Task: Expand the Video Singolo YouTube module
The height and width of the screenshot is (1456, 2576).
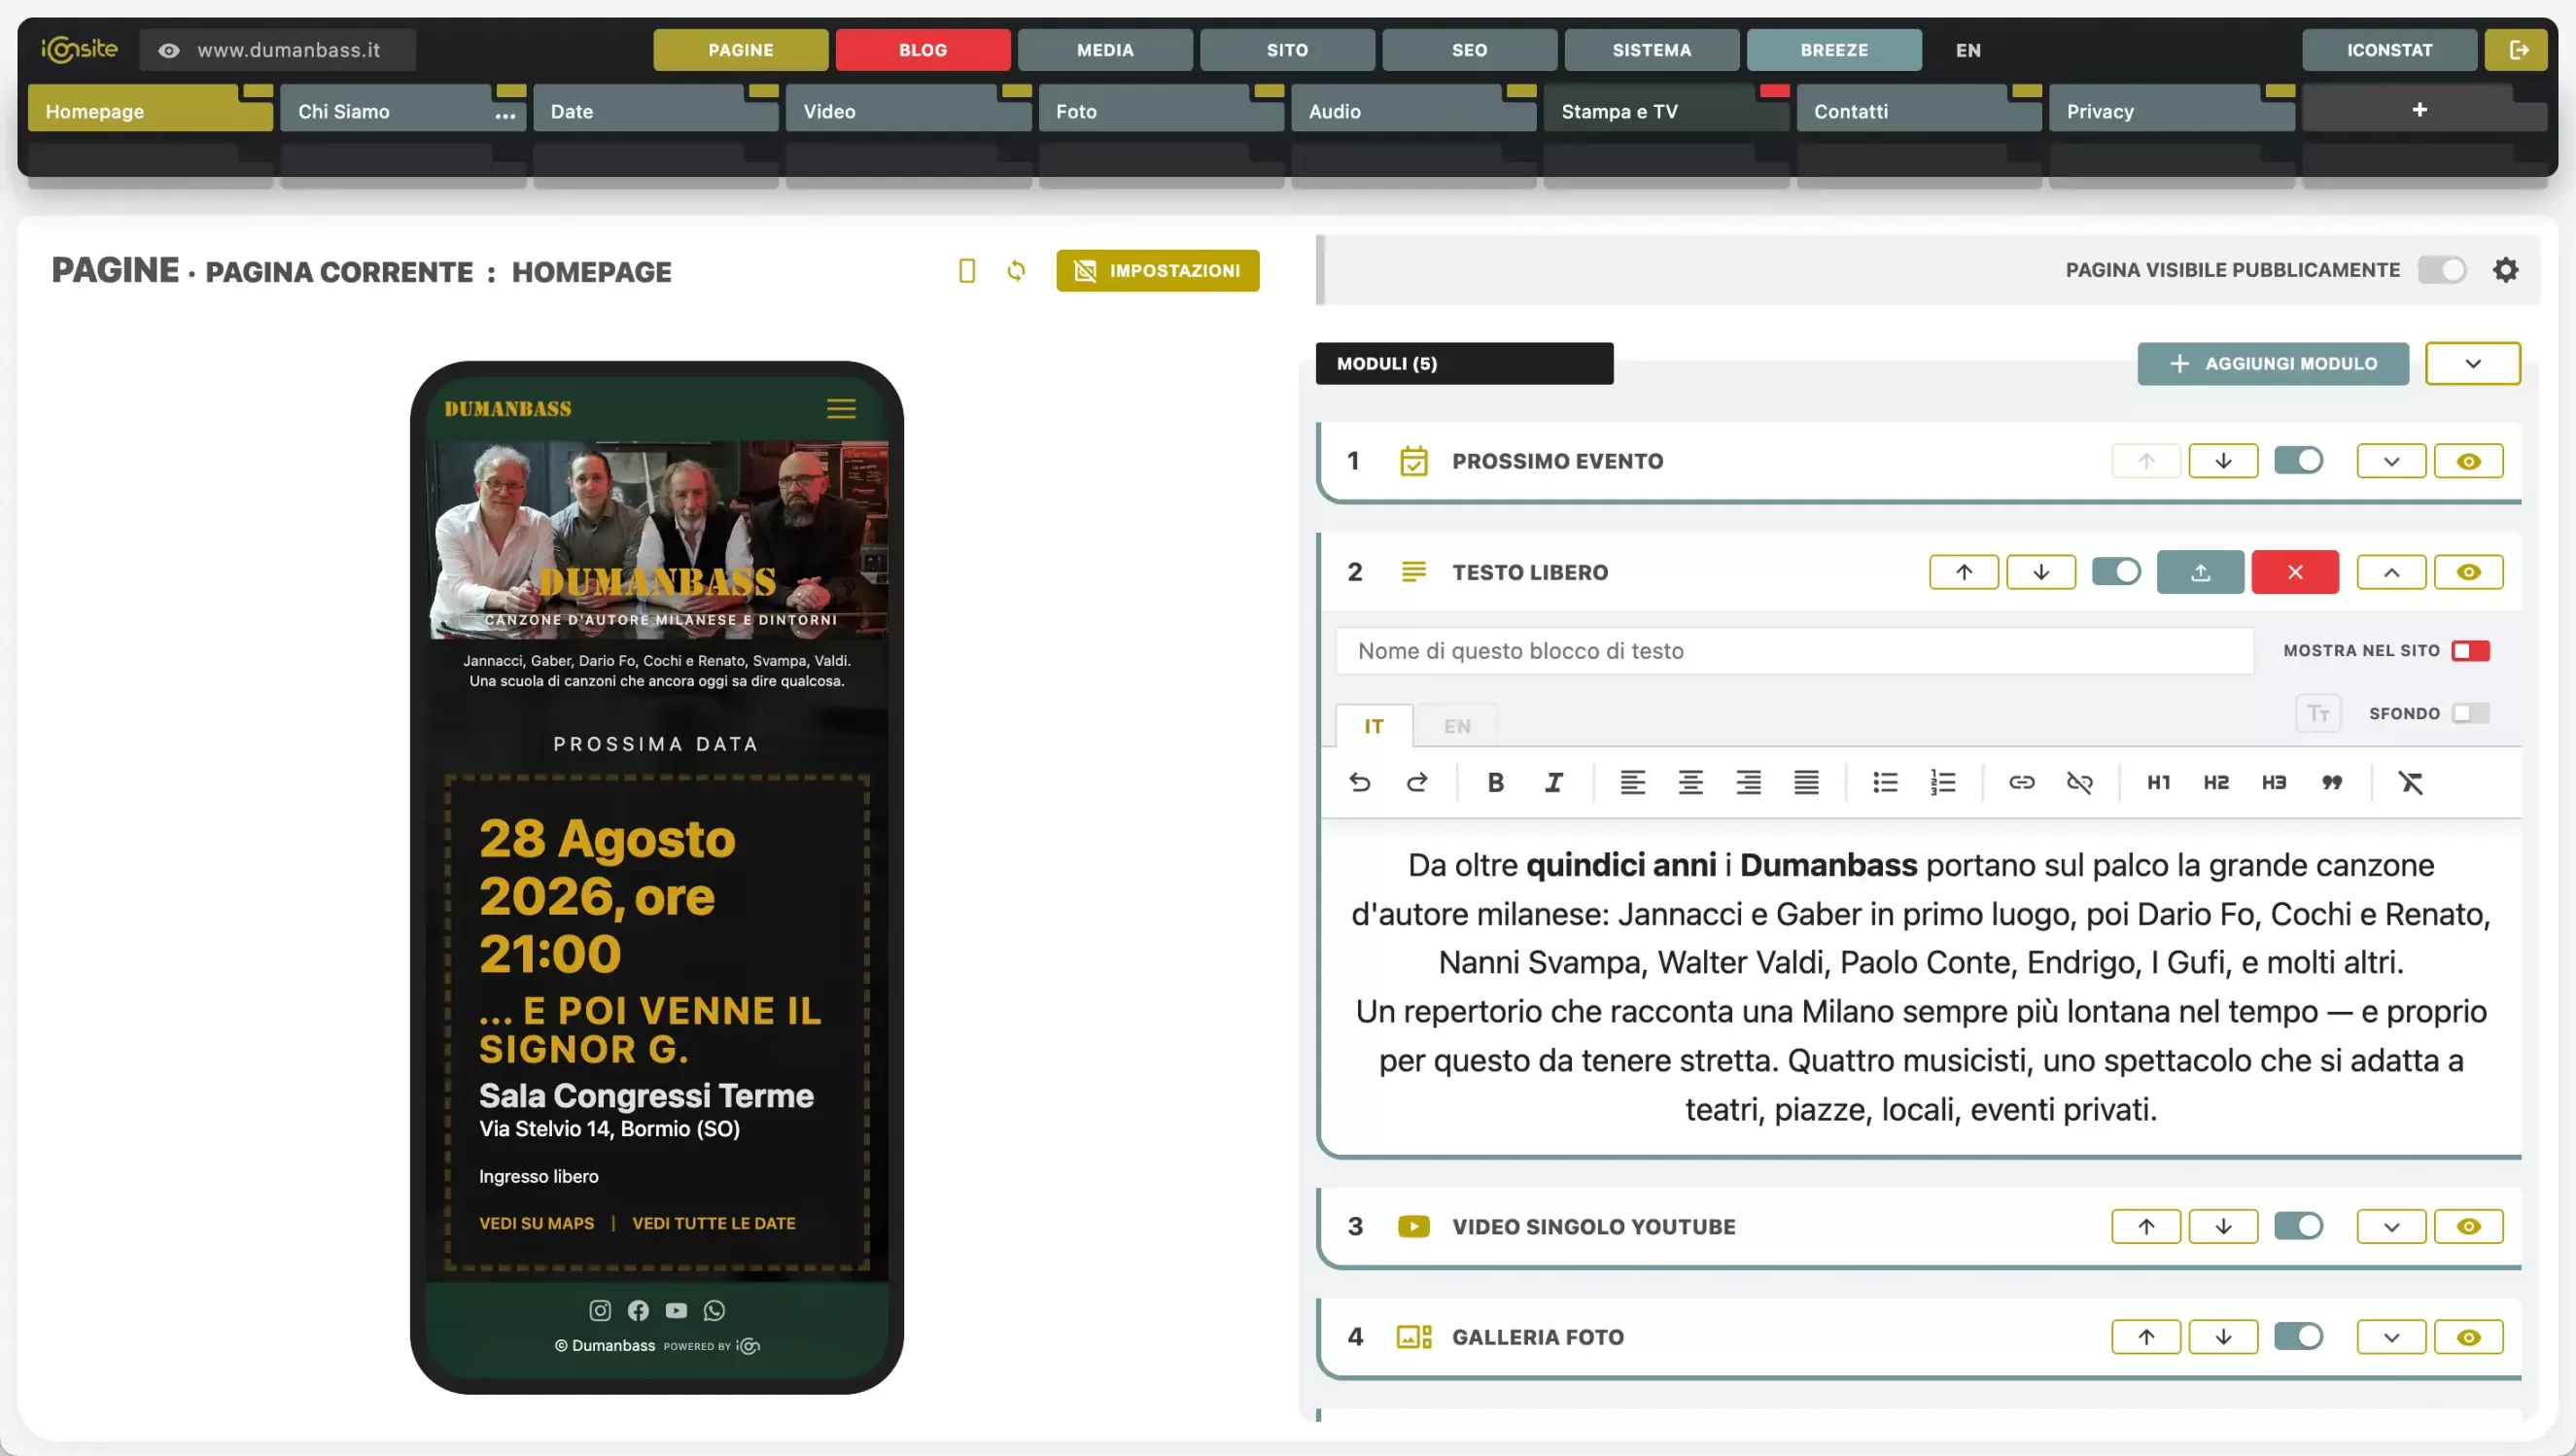Action: click(x=2391, y=1226)
